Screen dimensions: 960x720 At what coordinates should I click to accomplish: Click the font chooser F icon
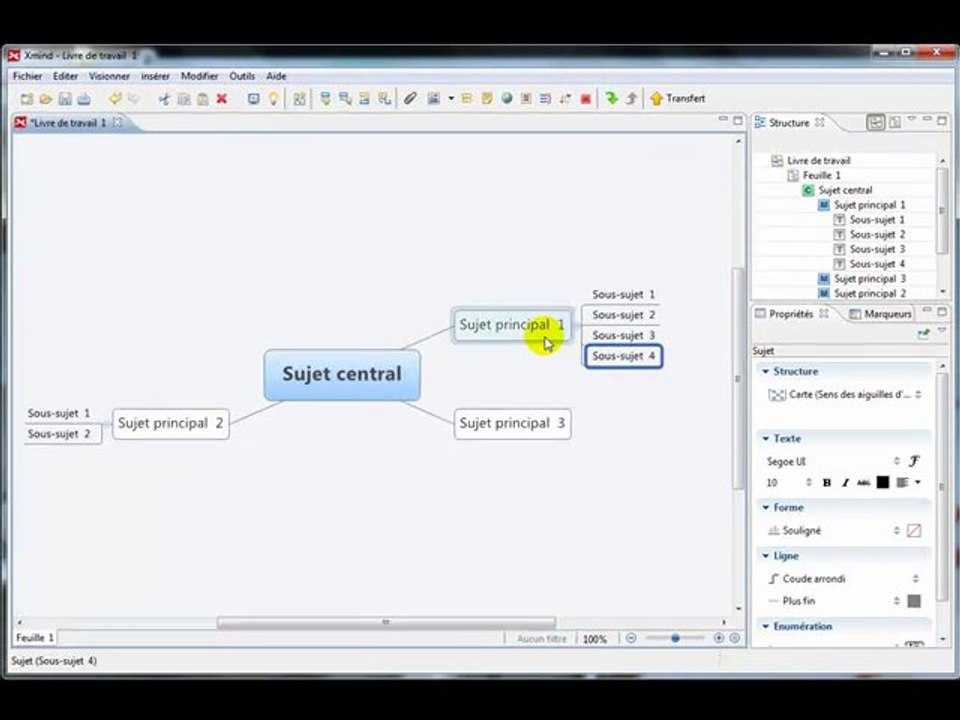[914, 461]
